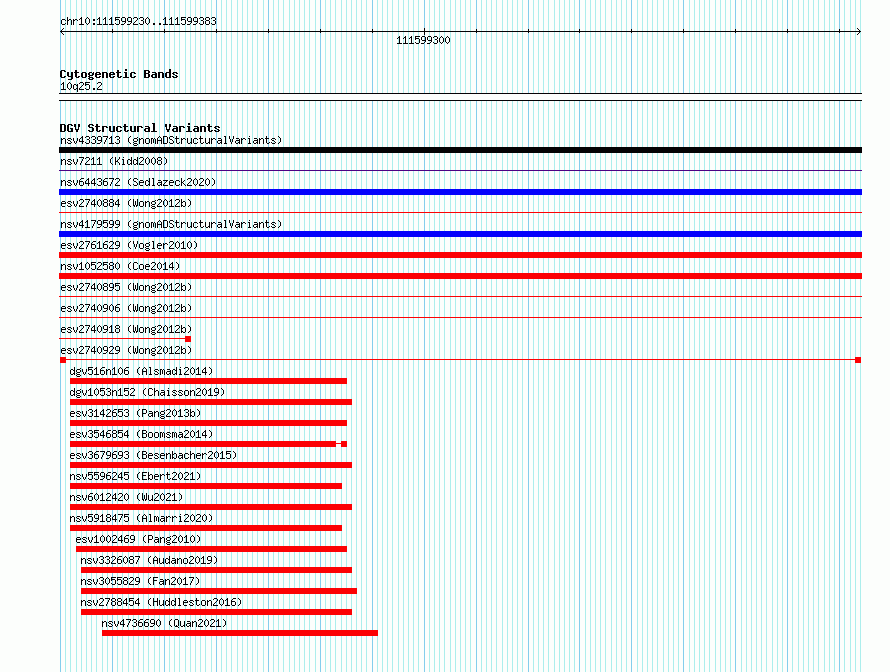
Task: Click the esv2740929 (Wong2012b) label
Action: tap(126, 350)
